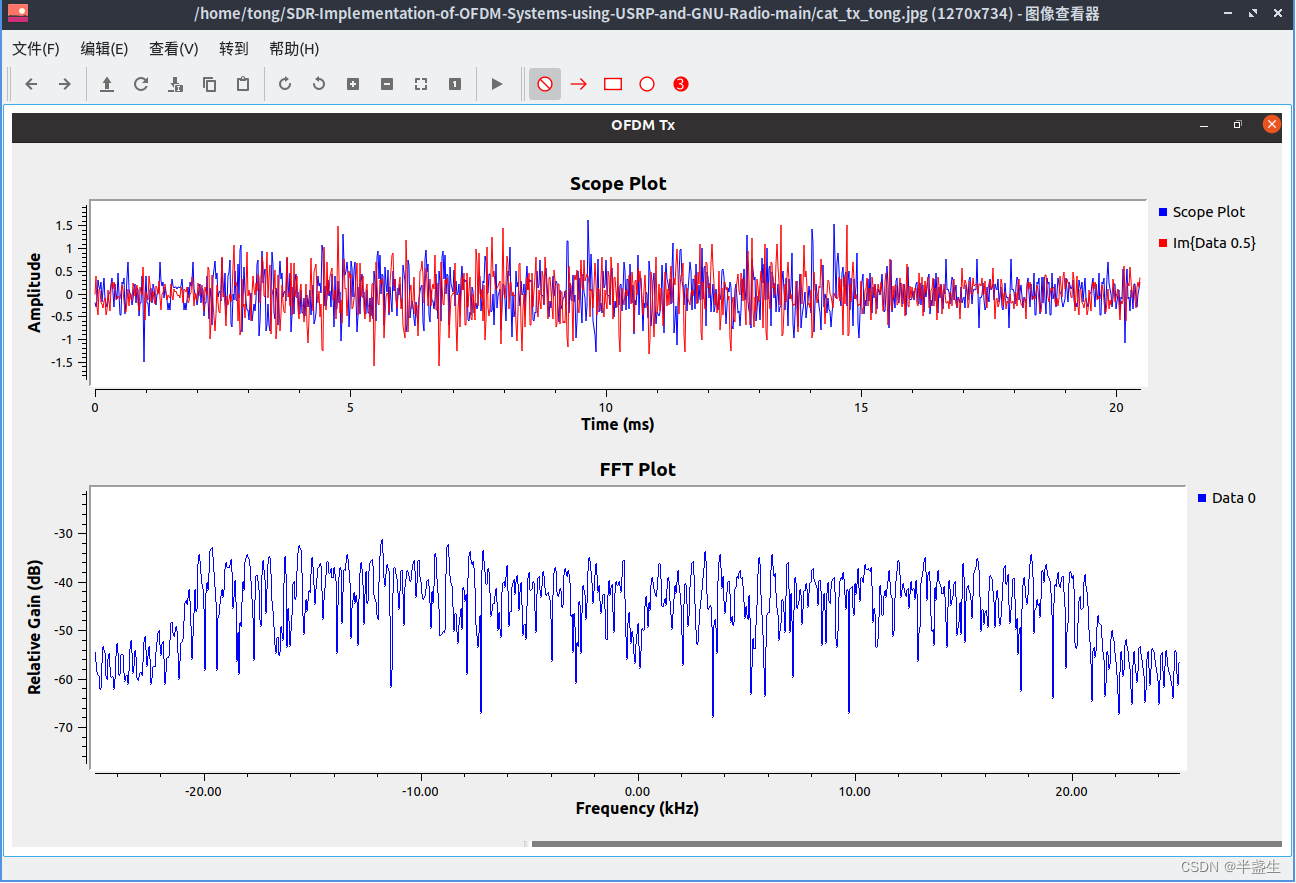
Task: Click the image viewer app icon in title bar
Action: tap(17, 14)
